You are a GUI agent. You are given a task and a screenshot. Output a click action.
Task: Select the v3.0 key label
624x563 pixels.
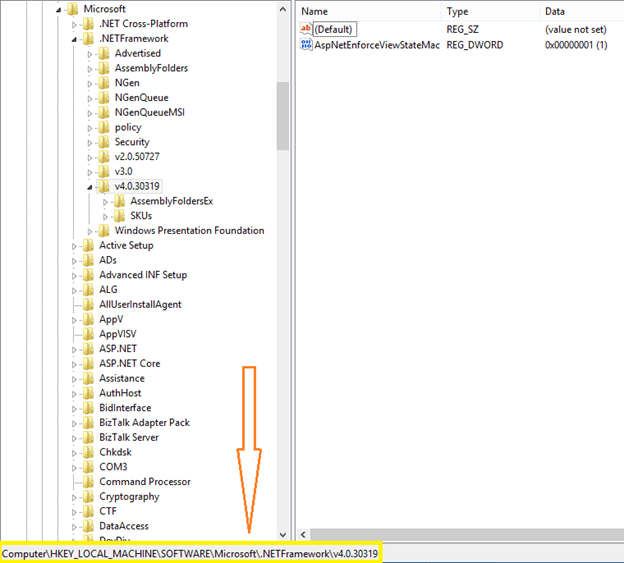point(123,171)
